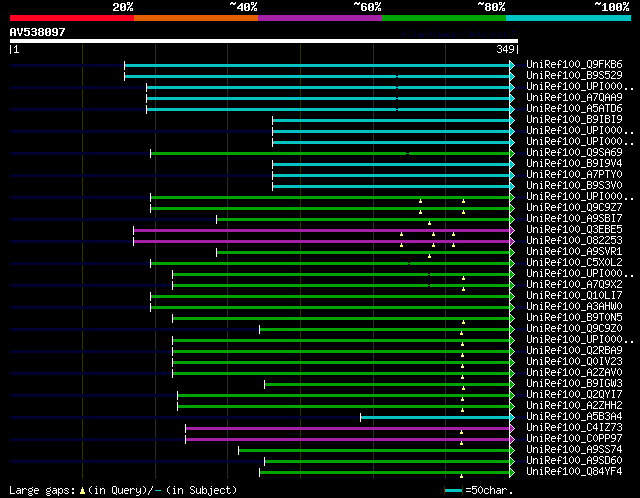Click the 349 query end position label

click(x=505, y=49)
